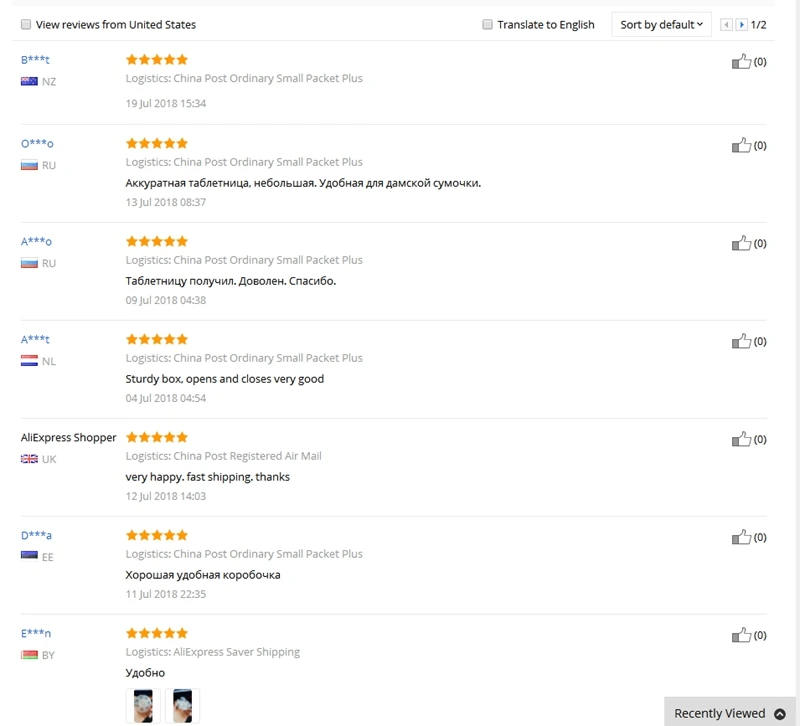Open the Sort by default dropdown
The image size is (800, 726).
pyautogui.click(x=661, y=25)
